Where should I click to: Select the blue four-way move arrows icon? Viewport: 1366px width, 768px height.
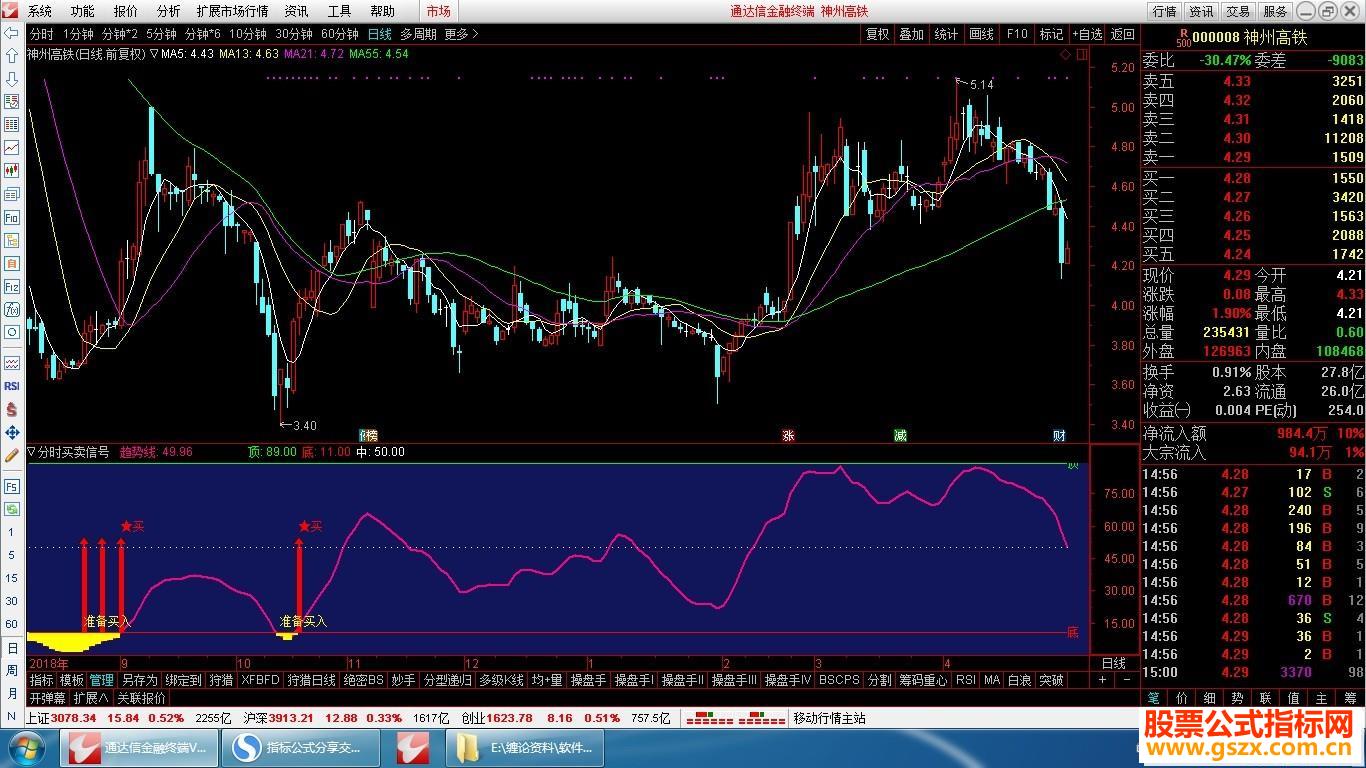(12, 432)
